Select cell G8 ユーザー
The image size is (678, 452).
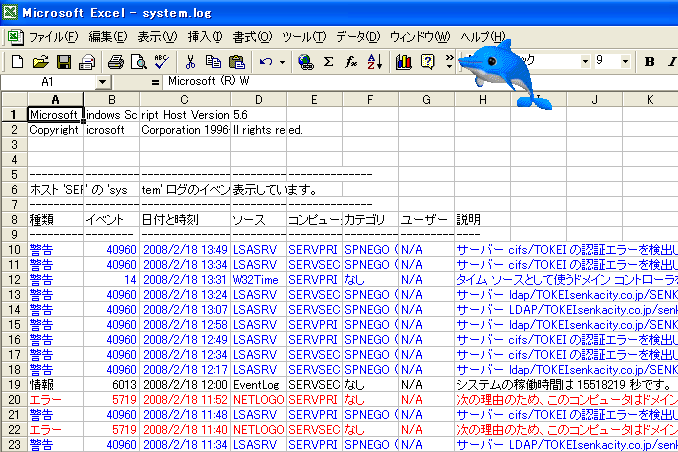tap(426, 220)
